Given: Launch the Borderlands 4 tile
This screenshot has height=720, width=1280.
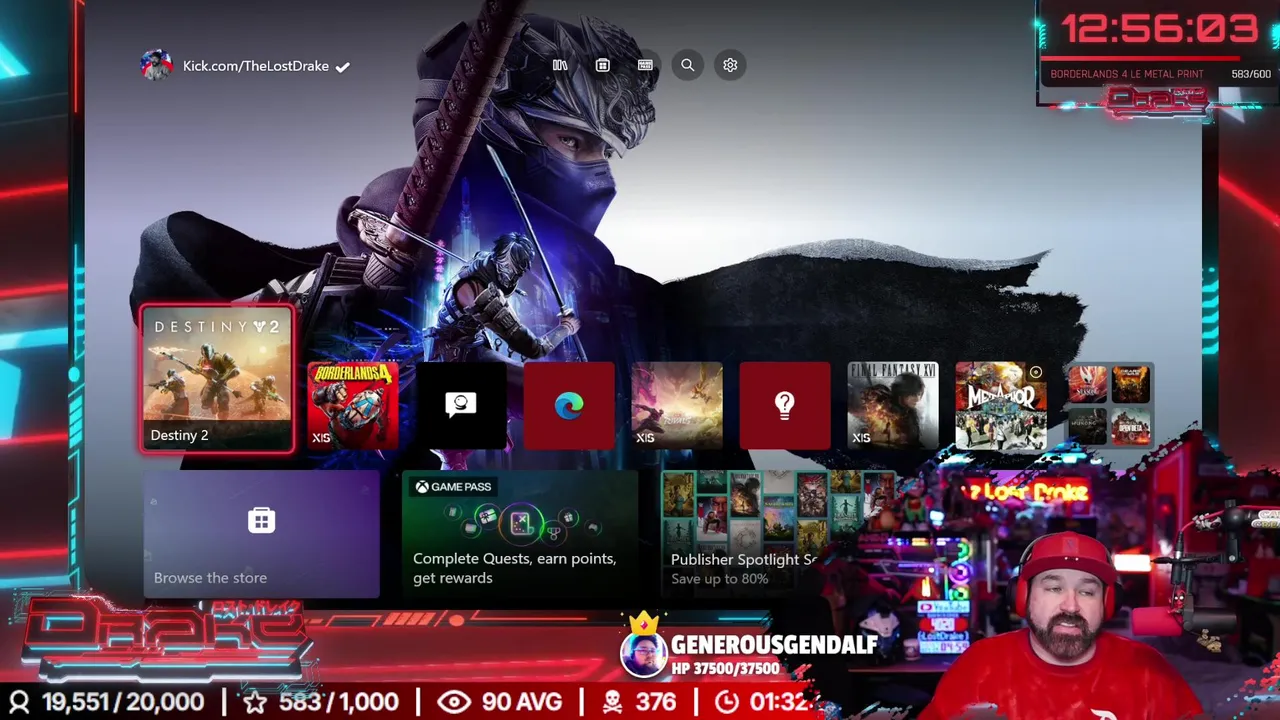Looking at the screenshot, I should pyautogui.click(x=353, y=406).
